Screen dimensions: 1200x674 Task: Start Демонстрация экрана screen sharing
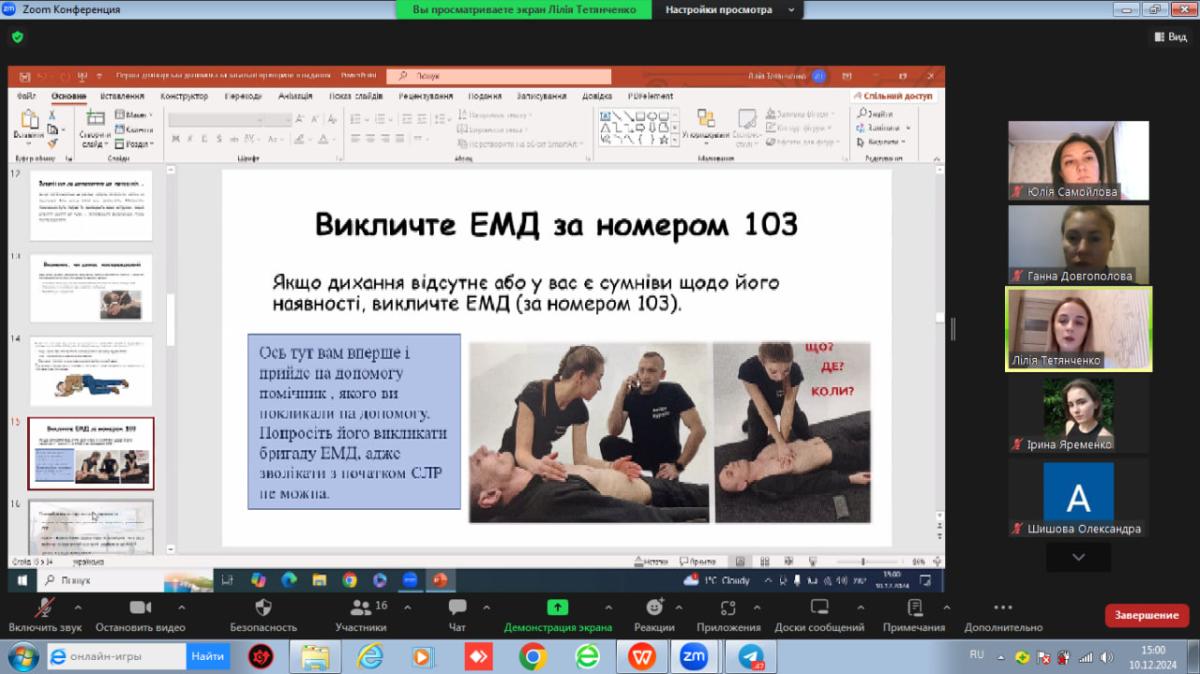click(557, 609)
